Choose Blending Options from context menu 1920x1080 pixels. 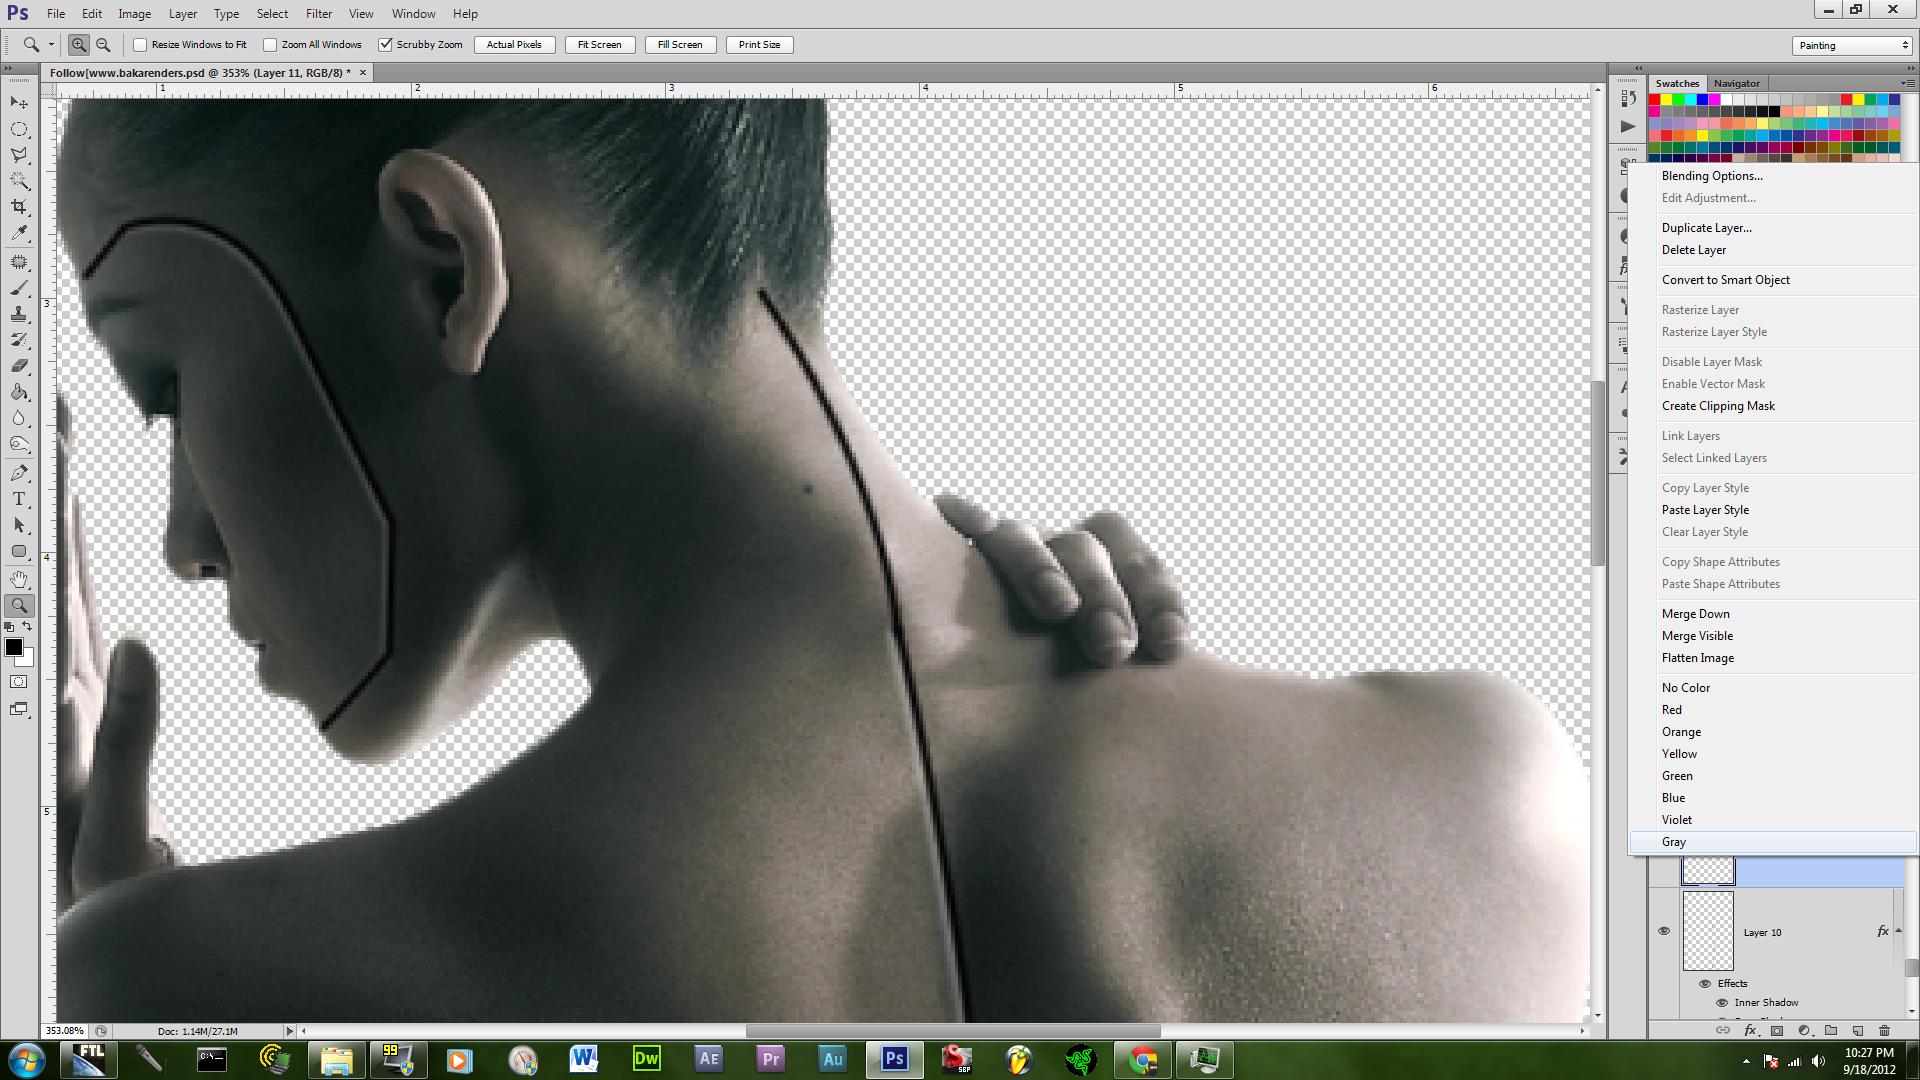[1712, 176]
